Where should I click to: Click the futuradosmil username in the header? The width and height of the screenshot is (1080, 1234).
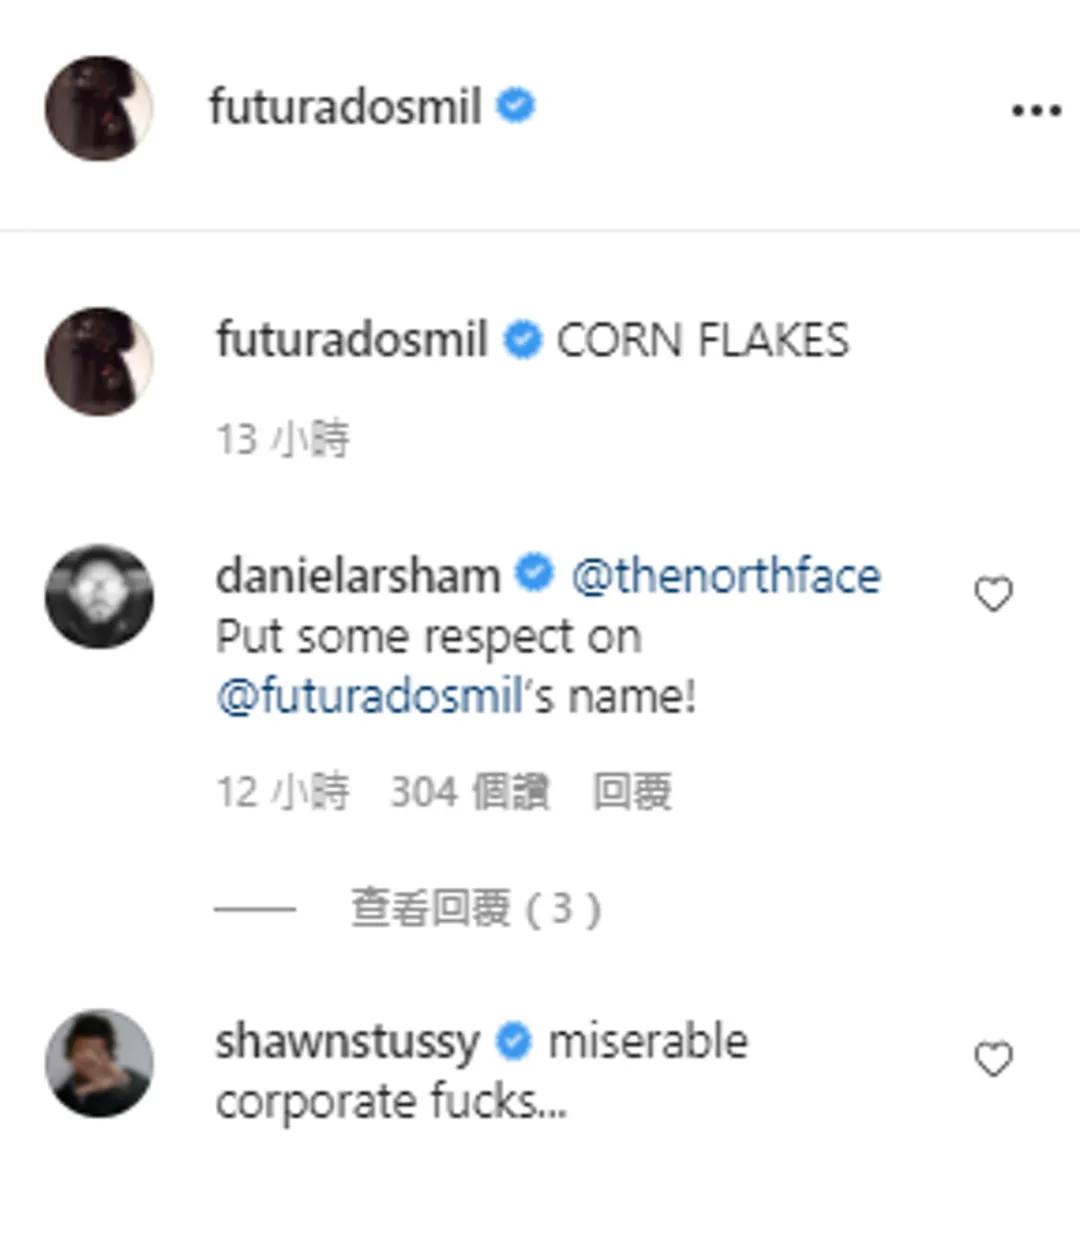pyautogui.click(x=345, y=107)
